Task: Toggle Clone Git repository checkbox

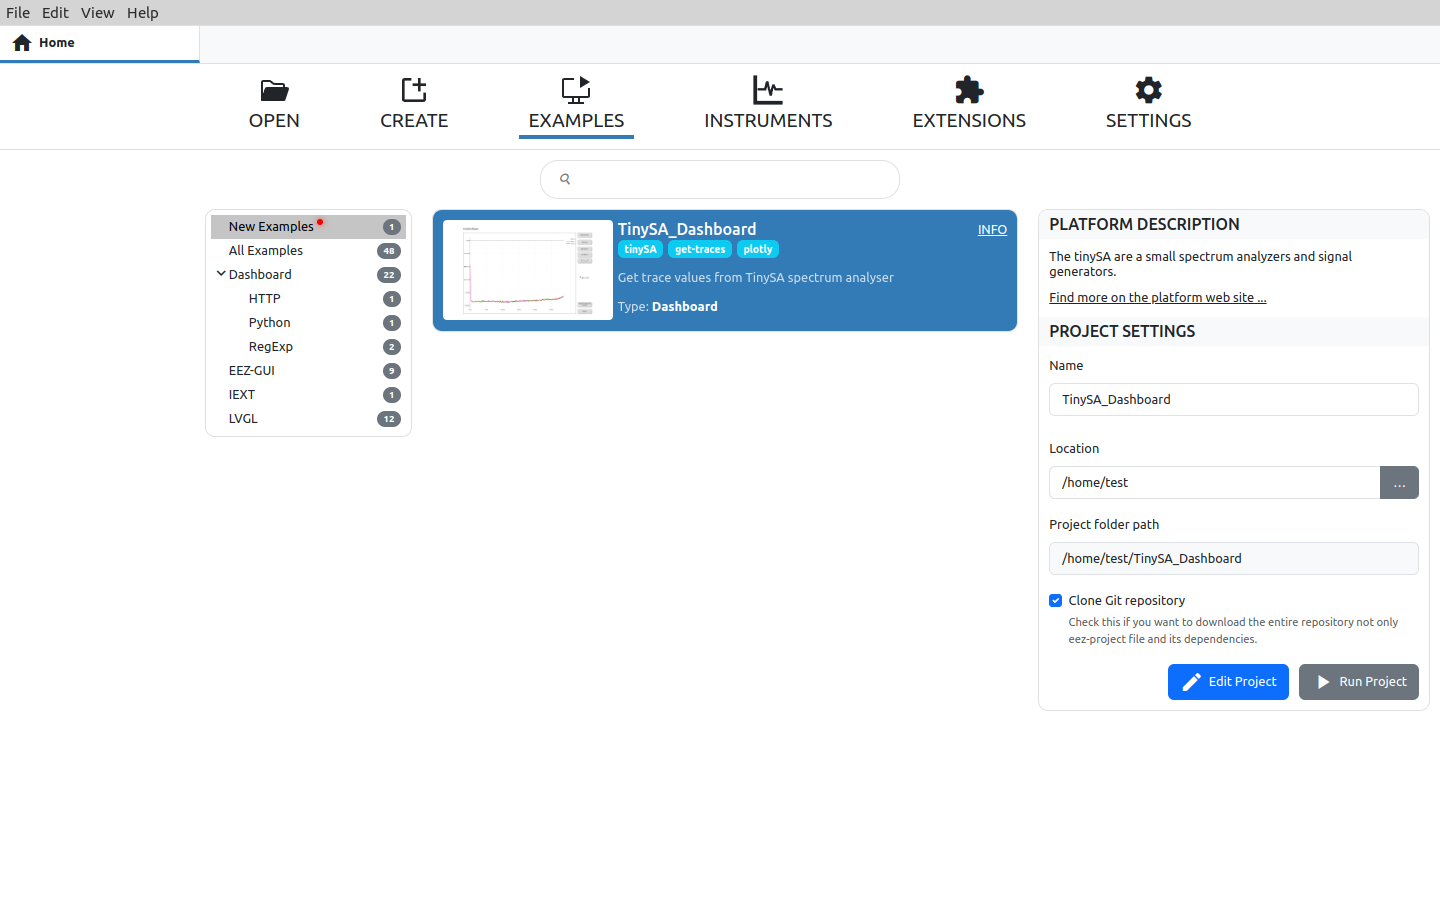Action: (1056, 601)
